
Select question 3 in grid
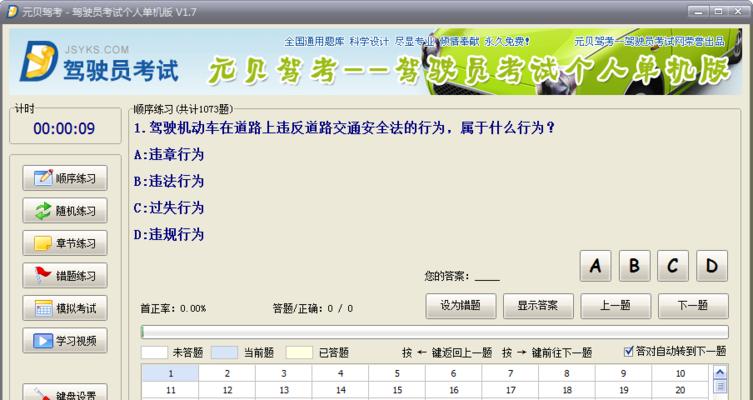coord(284,373)
